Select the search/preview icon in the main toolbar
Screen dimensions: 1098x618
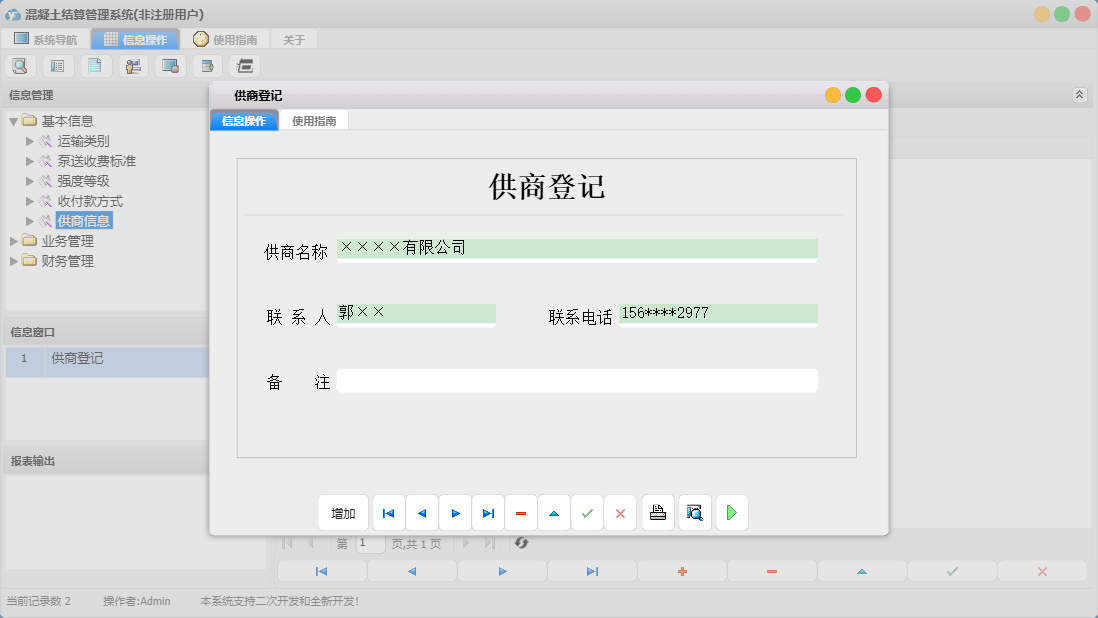click(x=20, y=66)
